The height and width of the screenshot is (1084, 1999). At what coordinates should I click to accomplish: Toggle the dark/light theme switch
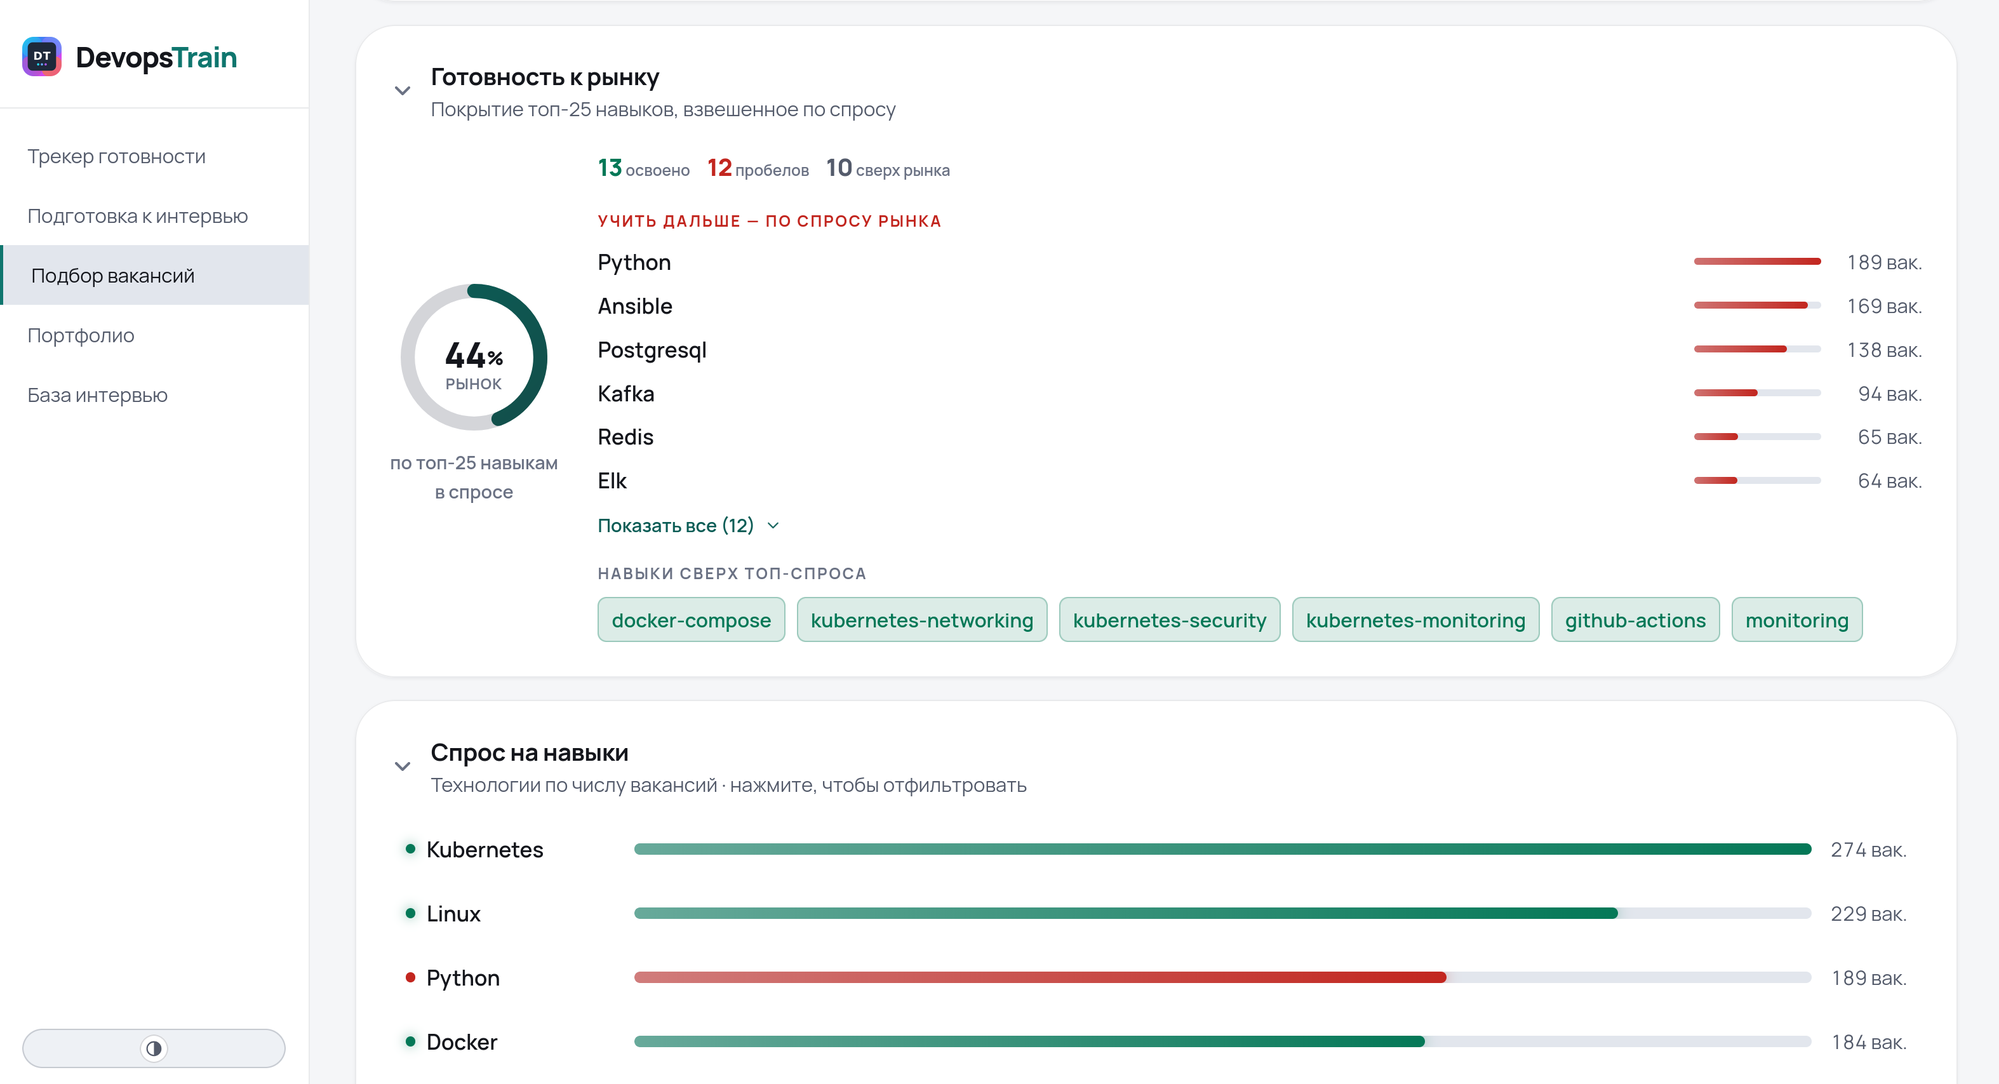tap(154, 1048)
